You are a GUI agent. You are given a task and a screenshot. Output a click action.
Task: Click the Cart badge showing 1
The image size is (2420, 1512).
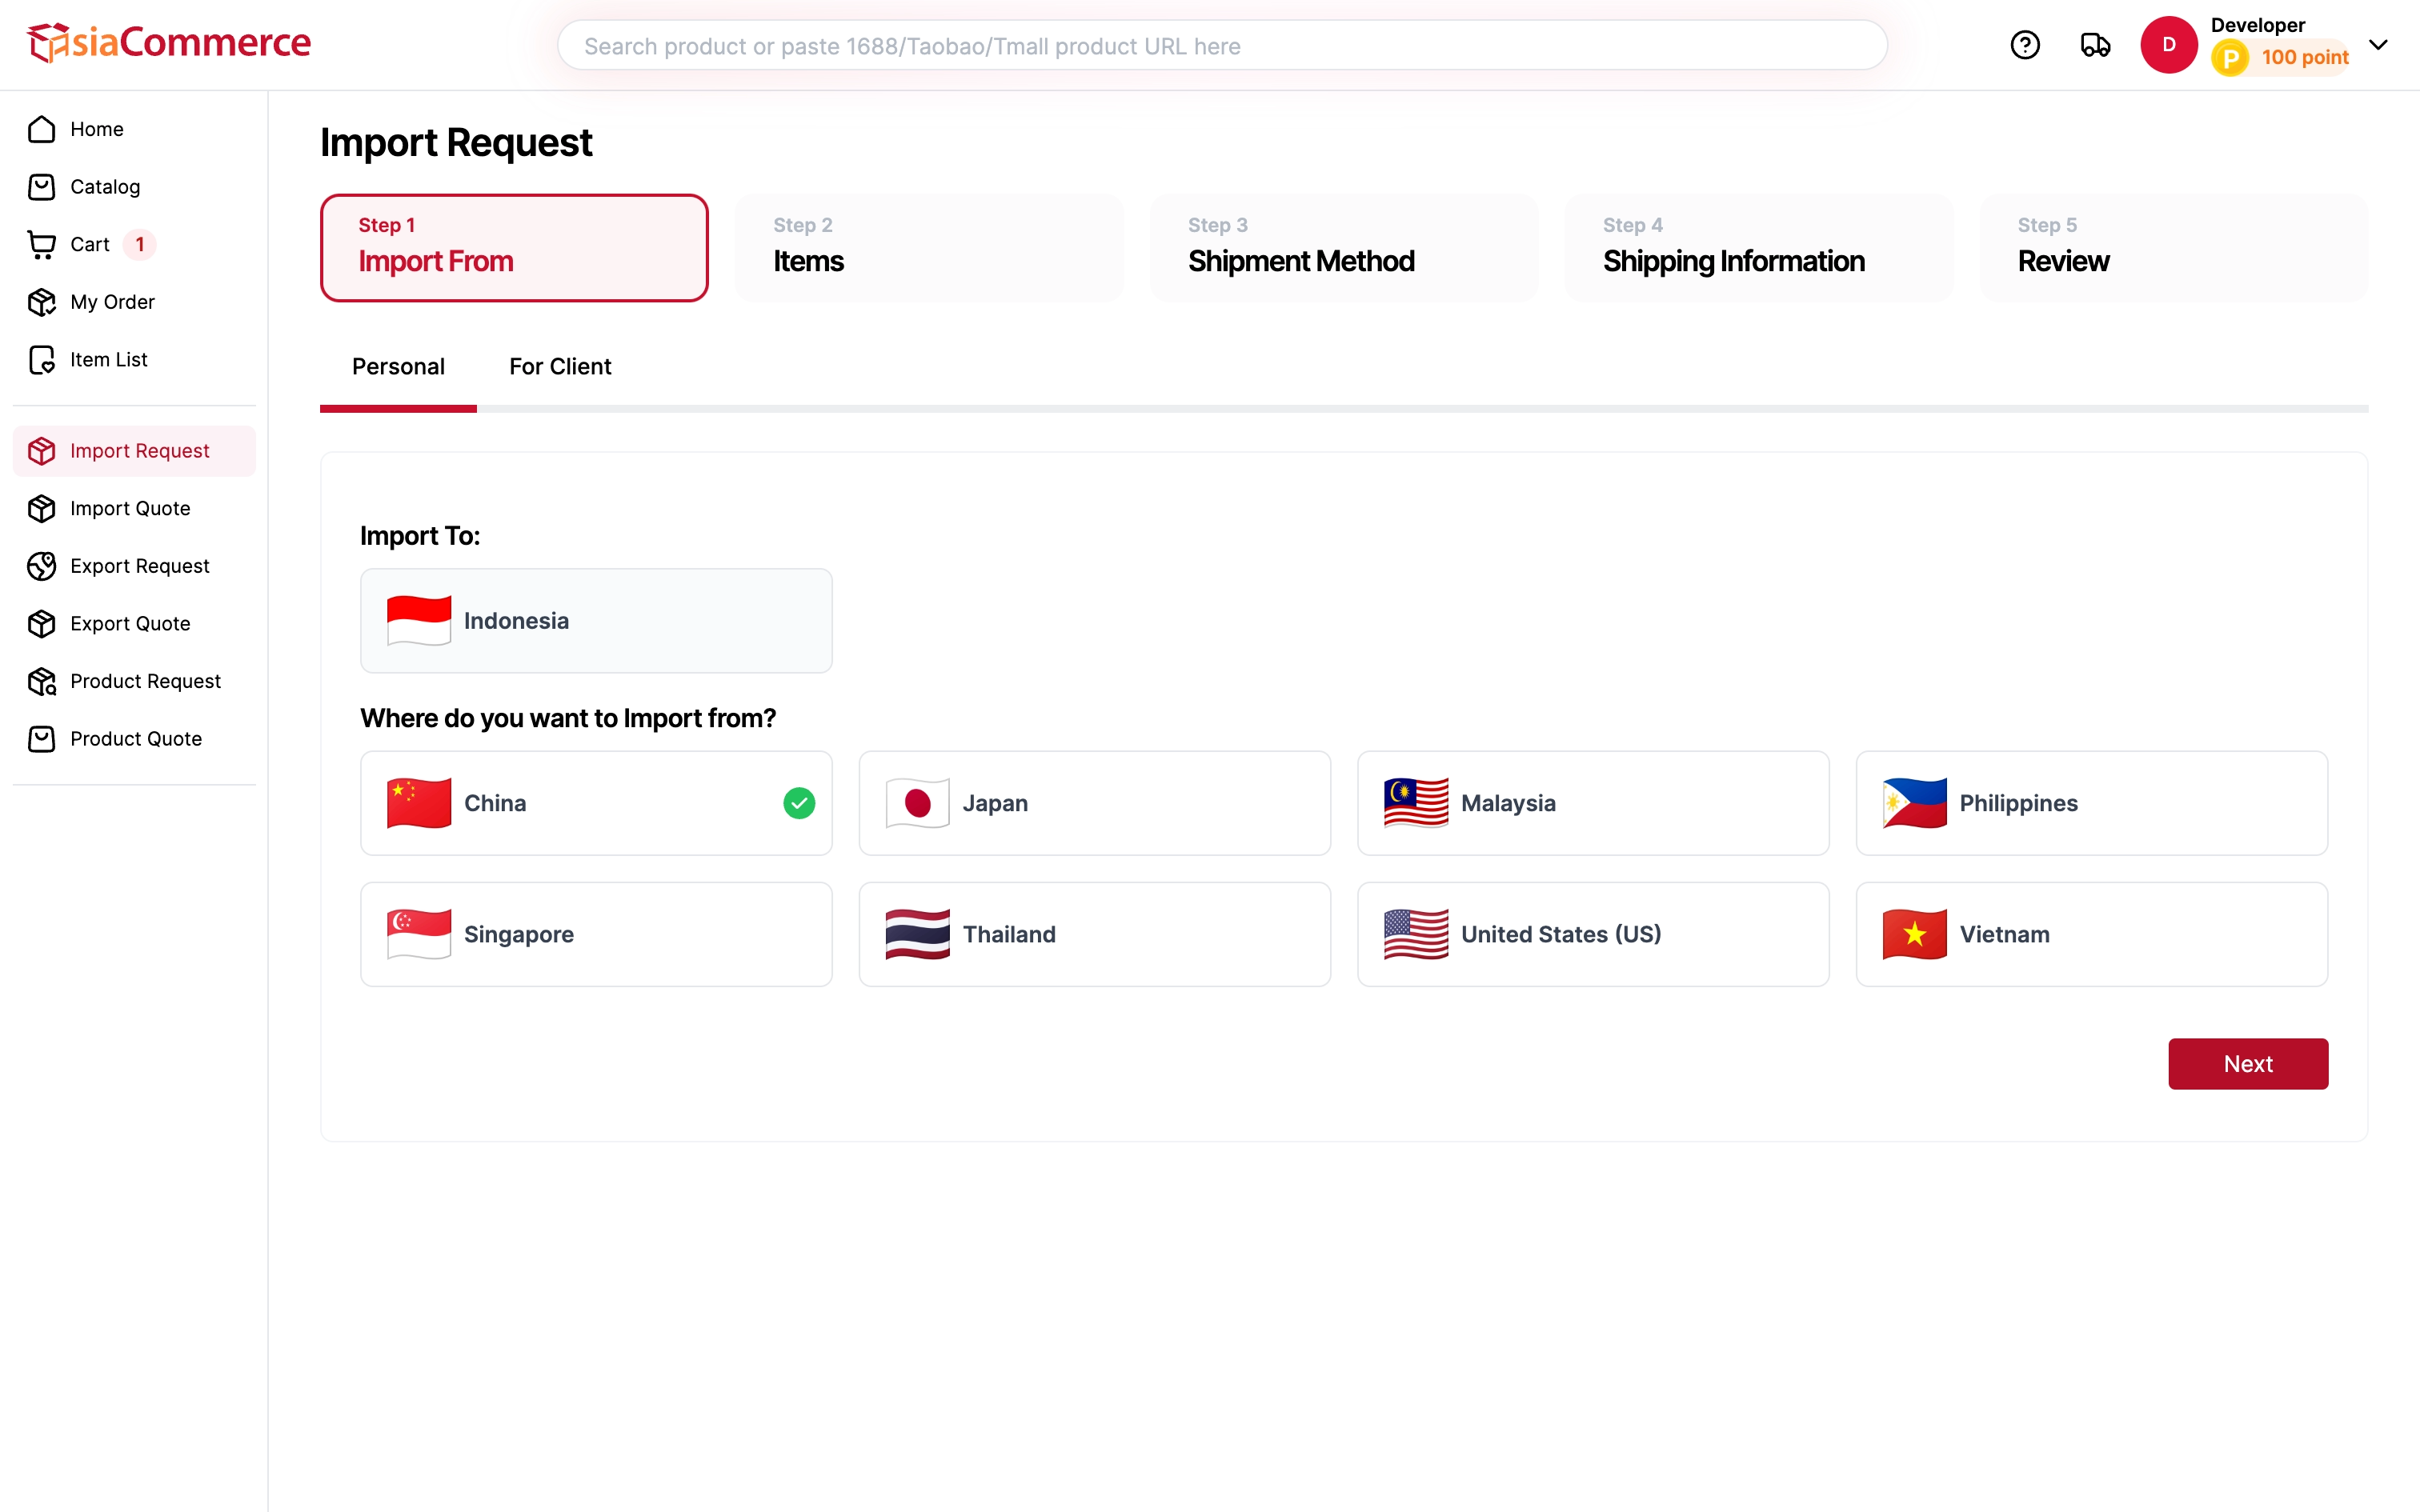[x=140, y=244]
